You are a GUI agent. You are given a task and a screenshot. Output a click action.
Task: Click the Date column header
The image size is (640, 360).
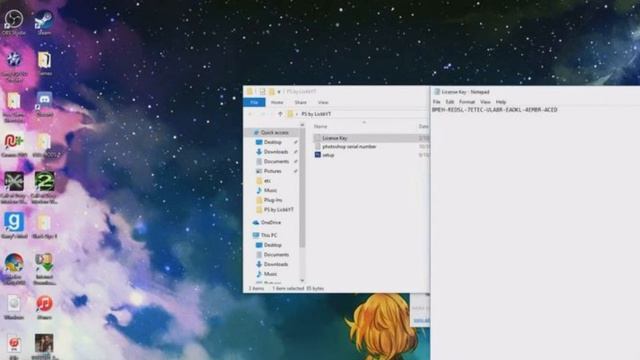[423, 127]
